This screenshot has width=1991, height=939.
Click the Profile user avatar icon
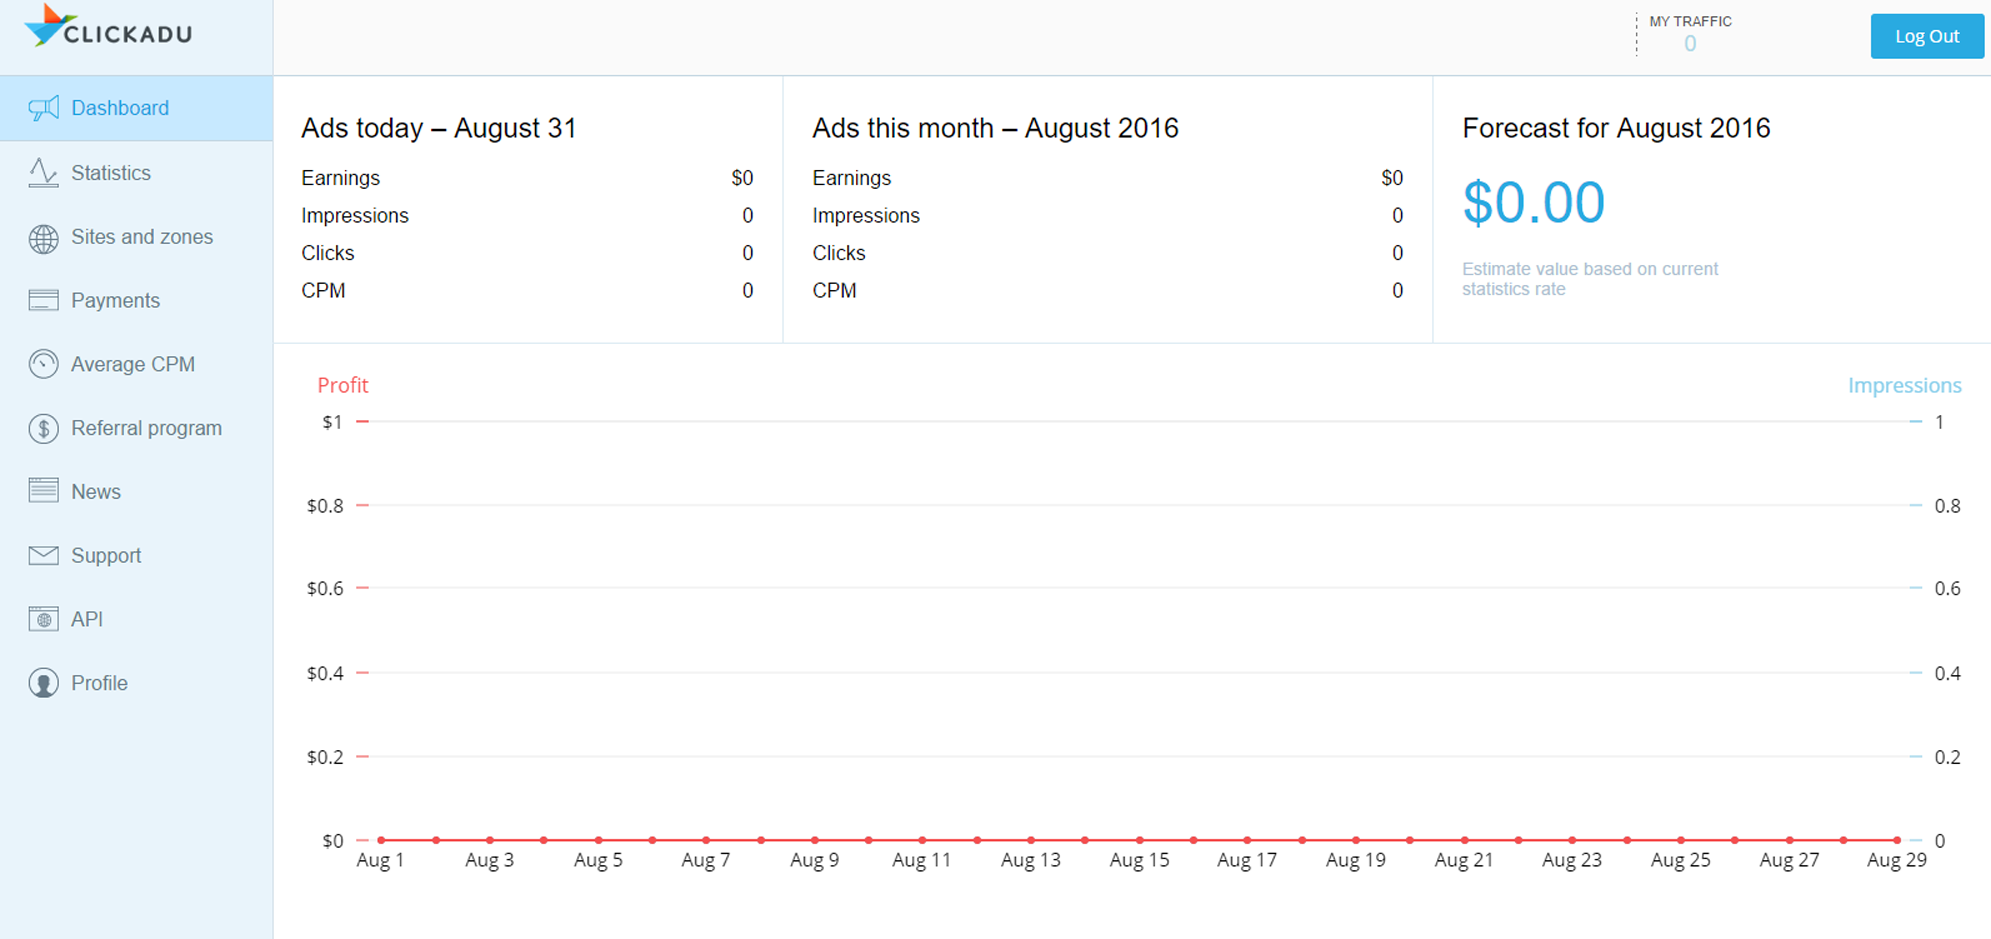click(43, 683)
